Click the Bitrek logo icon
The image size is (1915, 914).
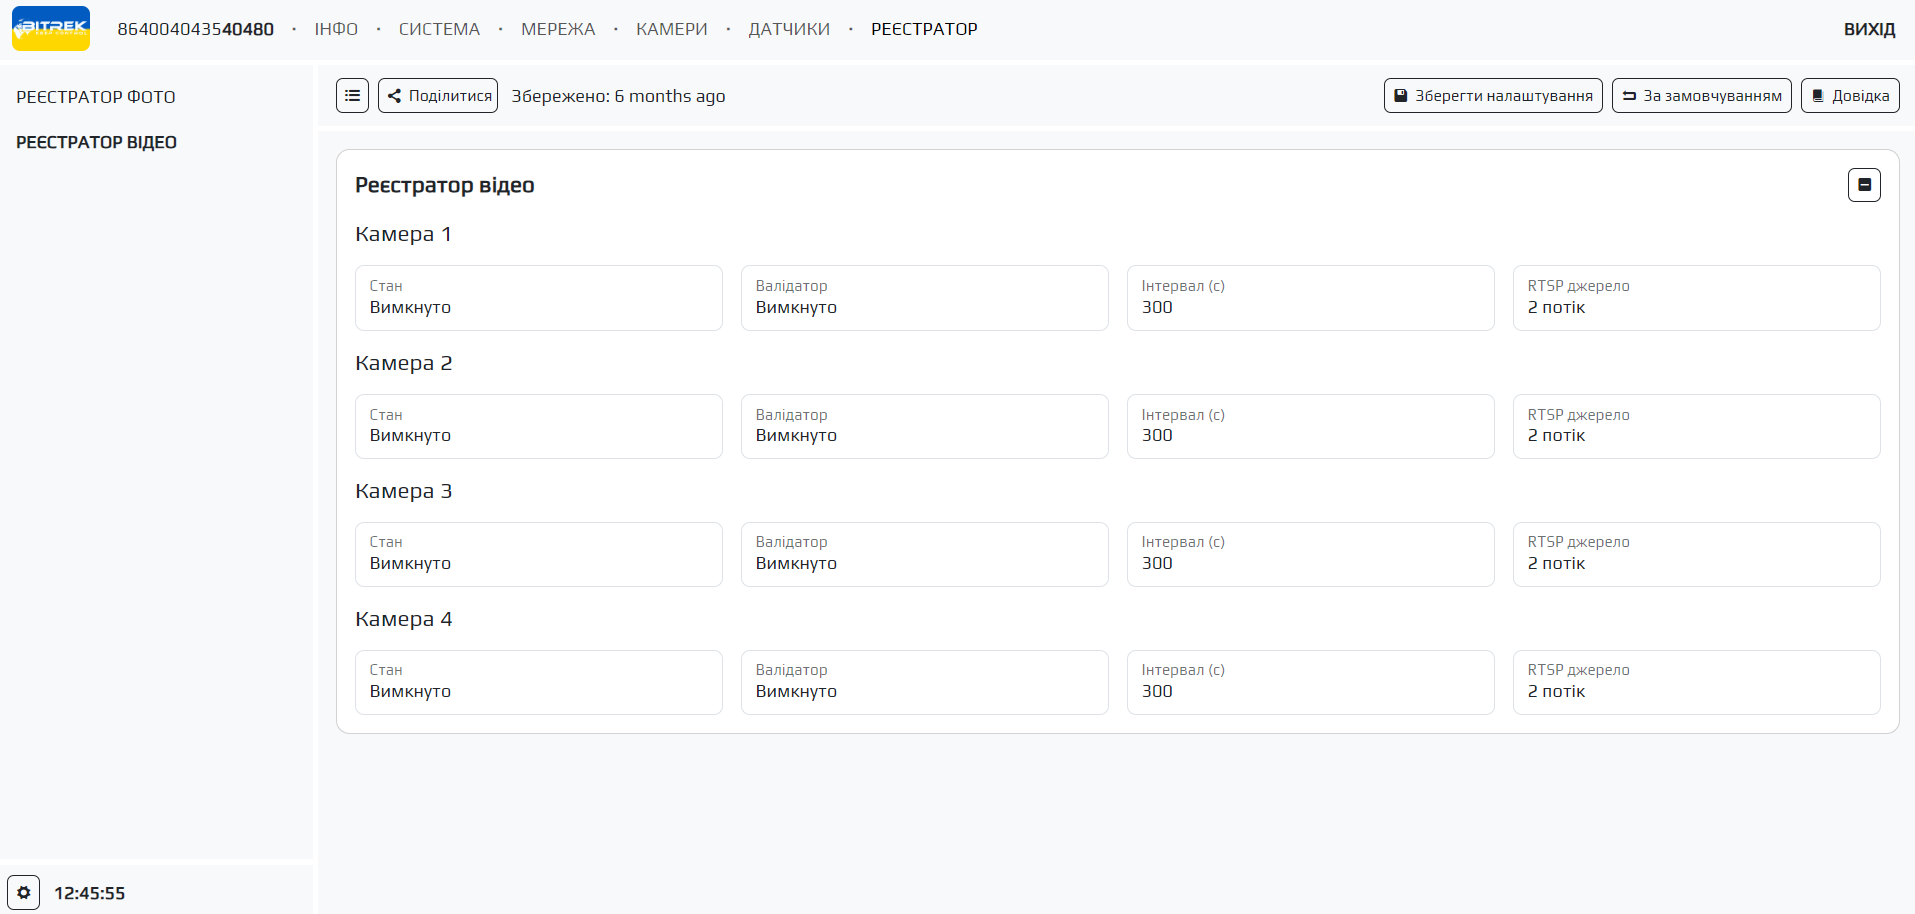pos(51,29)
